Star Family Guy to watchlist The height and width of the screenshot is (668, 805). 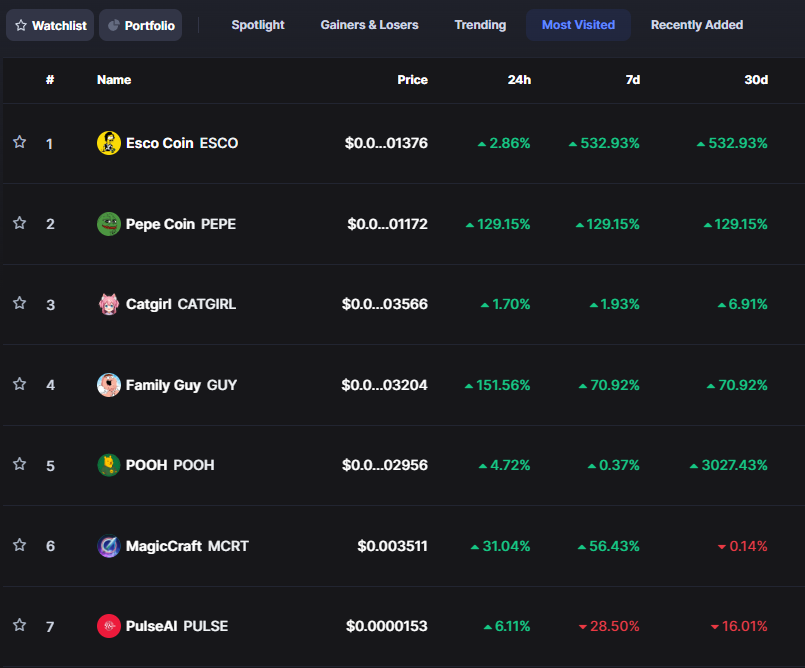click(20, 384)
